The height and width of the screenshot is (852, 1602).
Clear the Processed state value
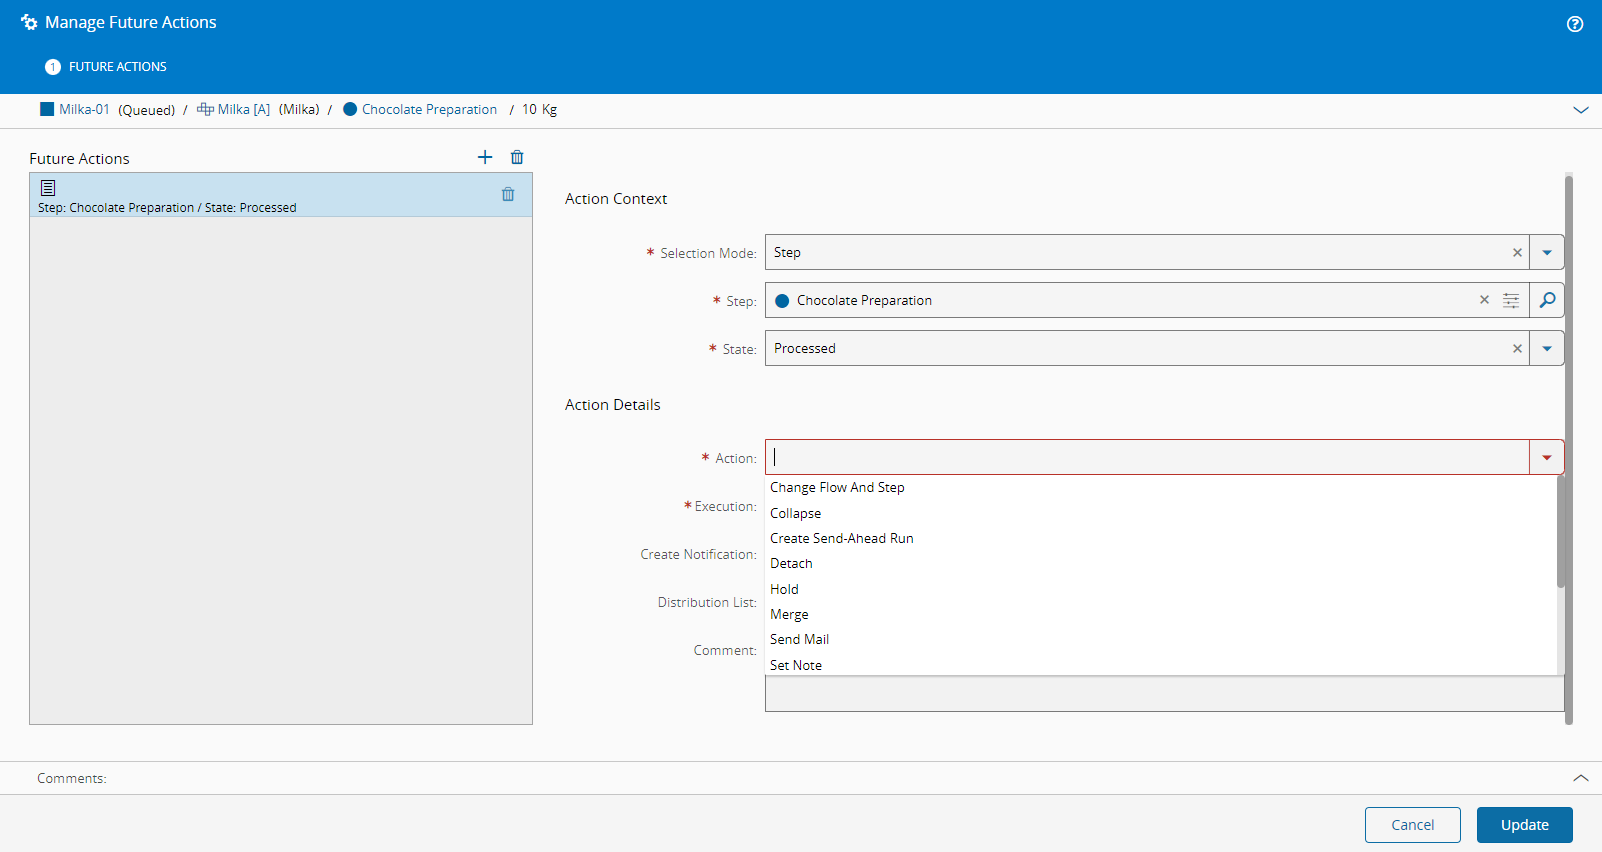pos(1517,349)
